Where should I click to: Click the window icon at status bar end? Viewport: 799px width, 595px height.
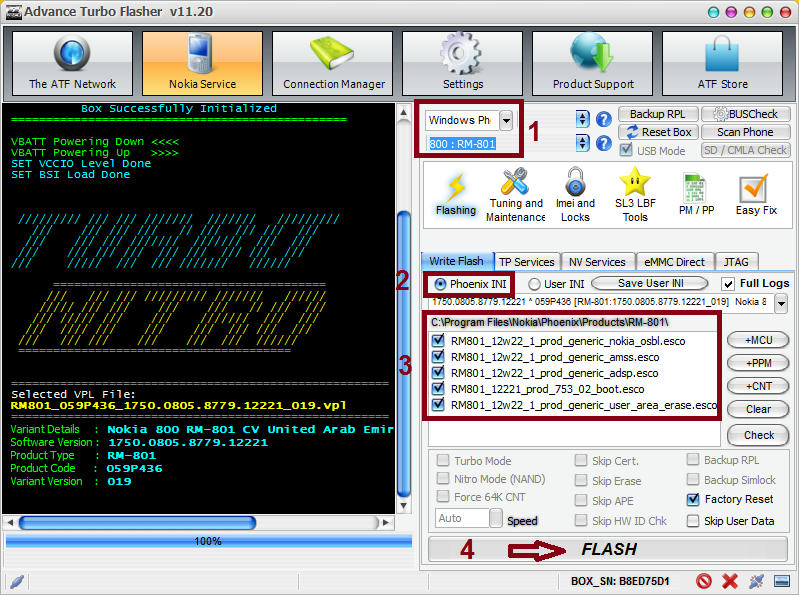click(x=781, y=581)
